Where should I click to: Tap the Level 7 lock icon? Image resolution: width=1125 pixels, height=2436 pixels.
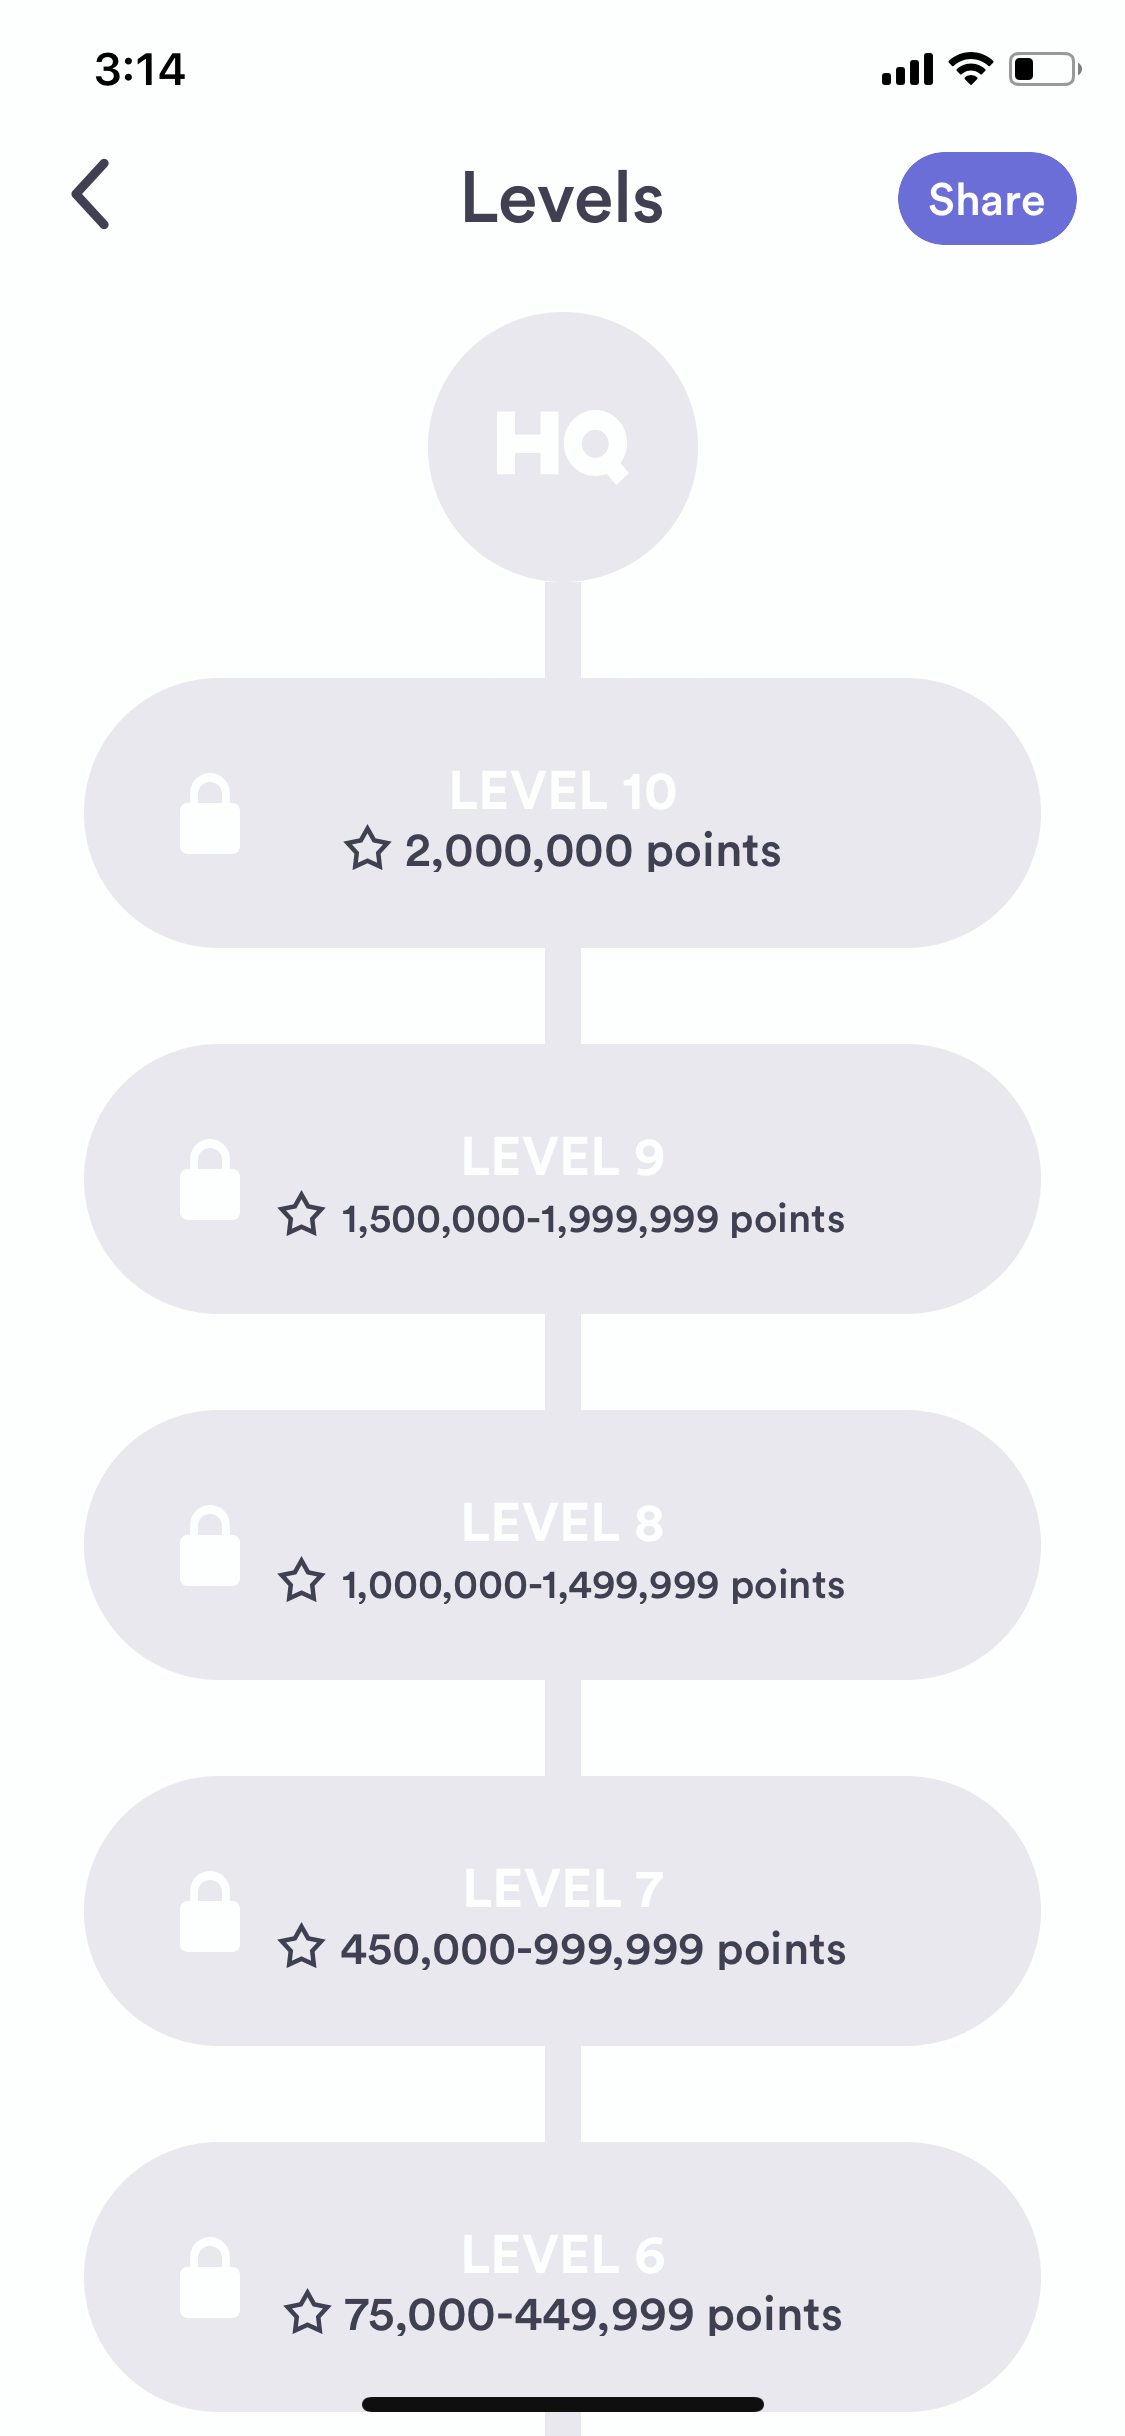pyautogui.click(x=210, y=1911)
